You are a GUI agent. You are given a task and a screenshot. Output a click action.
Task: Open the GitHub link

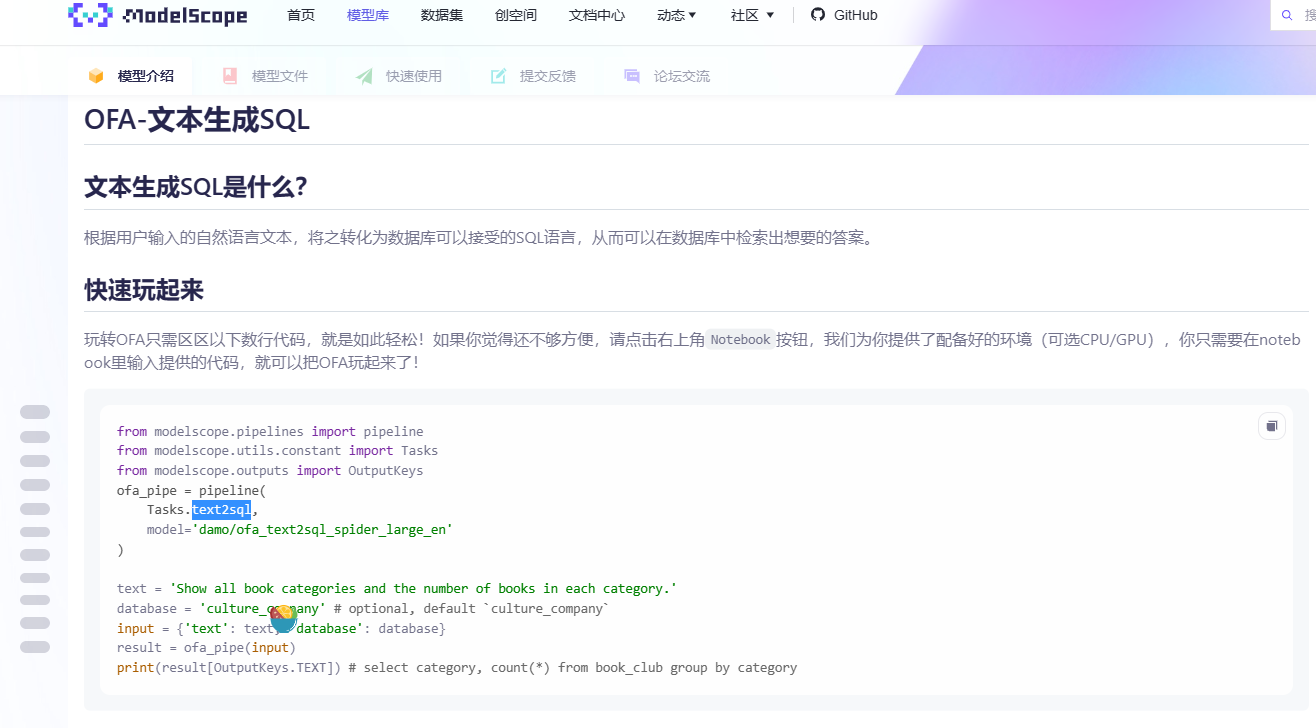pos(844,15)
